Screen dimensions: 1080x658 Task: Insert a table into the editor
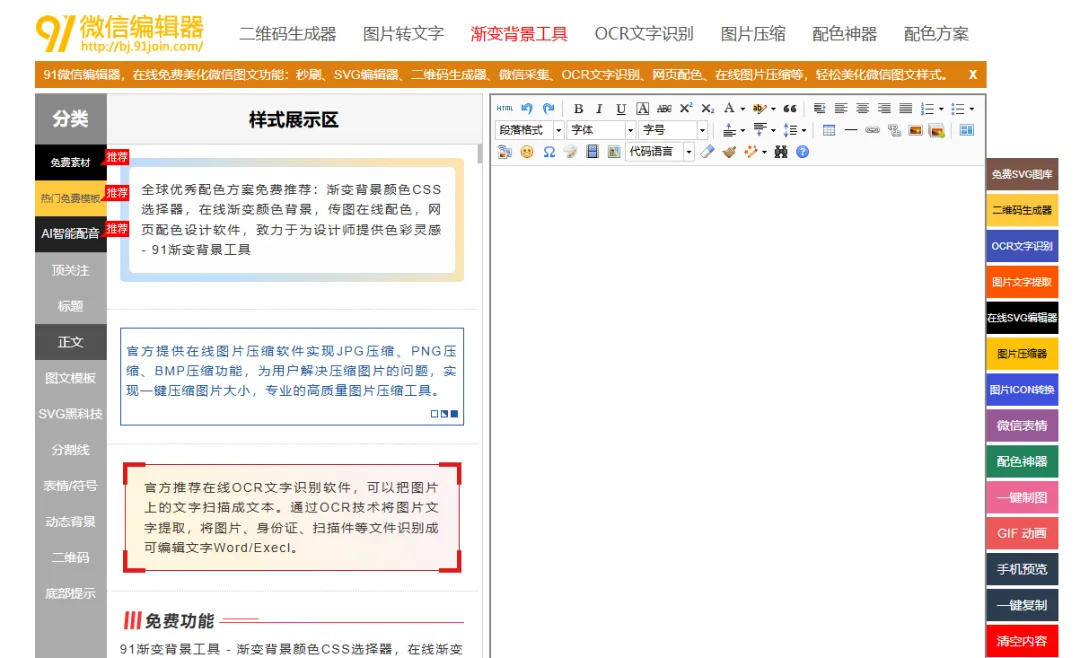pos(828,130)
